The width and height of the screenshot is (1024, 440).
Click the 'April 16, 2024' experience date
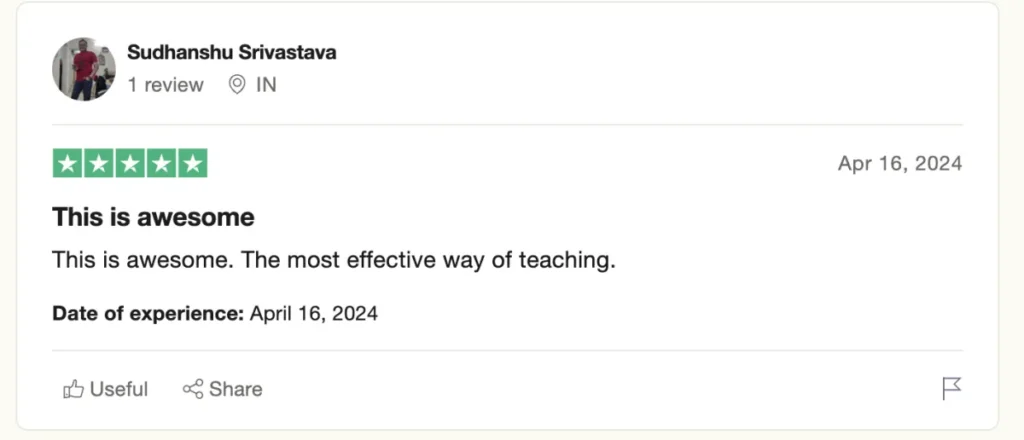314,313
